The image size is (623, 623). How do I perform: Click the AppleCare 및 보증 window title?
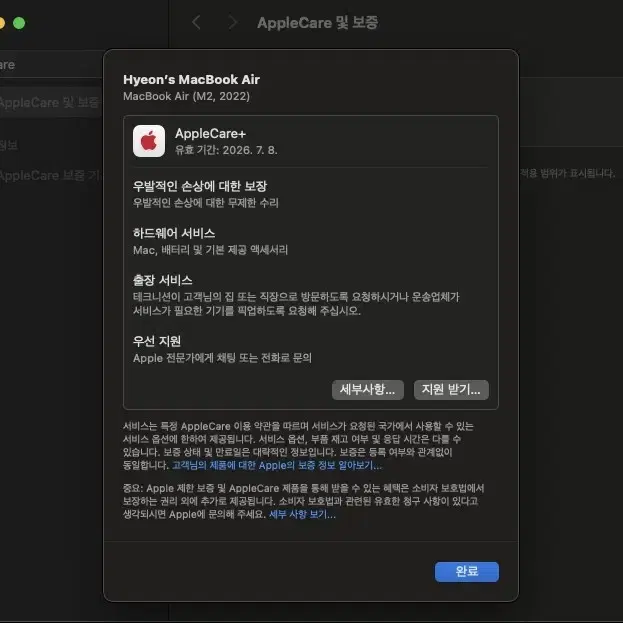point(317,23)
